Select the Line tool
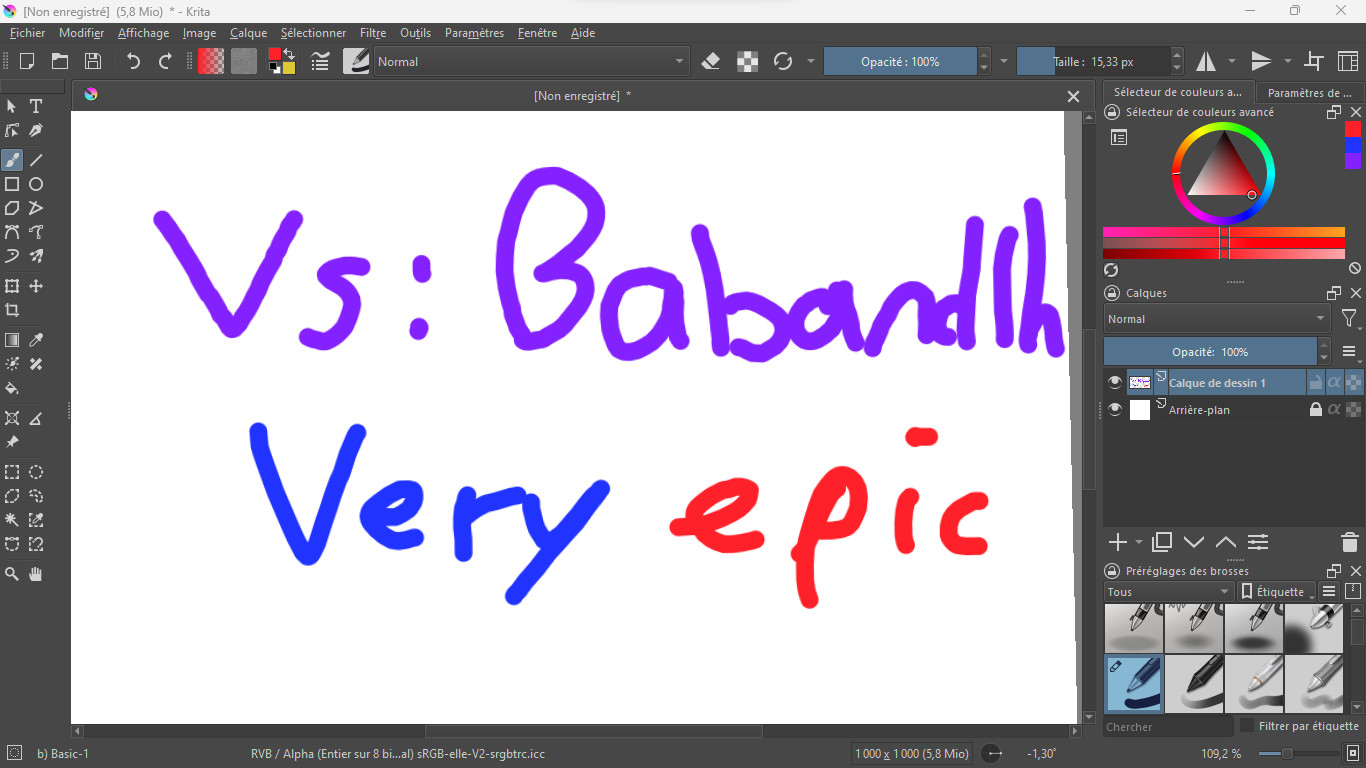 [36, 160]
